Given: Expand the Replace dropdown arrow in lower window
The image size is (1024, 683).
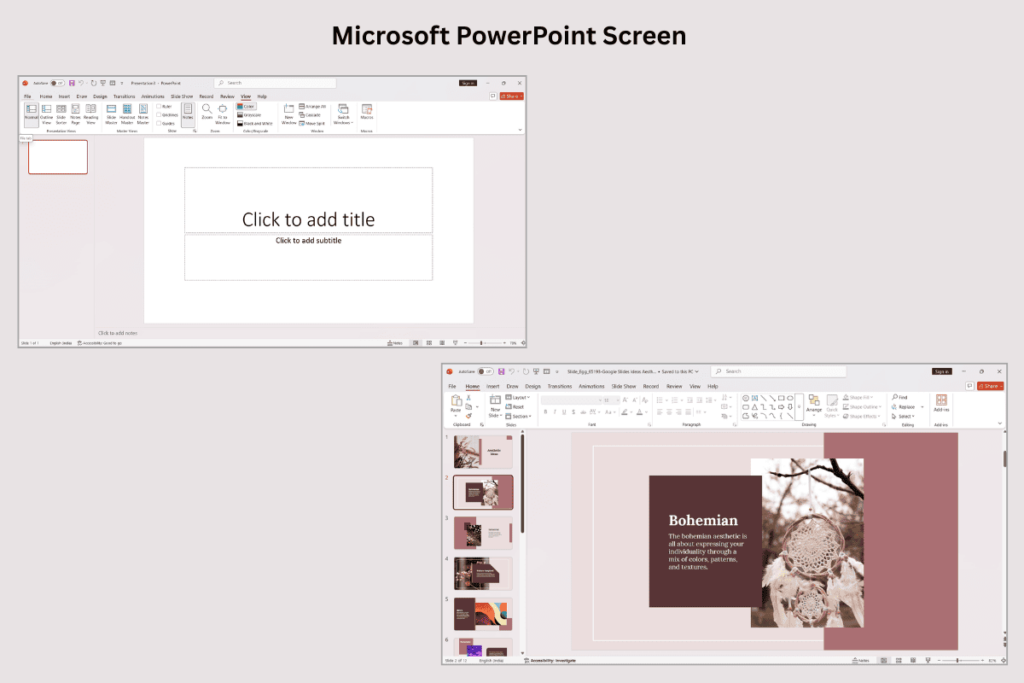Looking at the screenshot, I should point(922,407).
